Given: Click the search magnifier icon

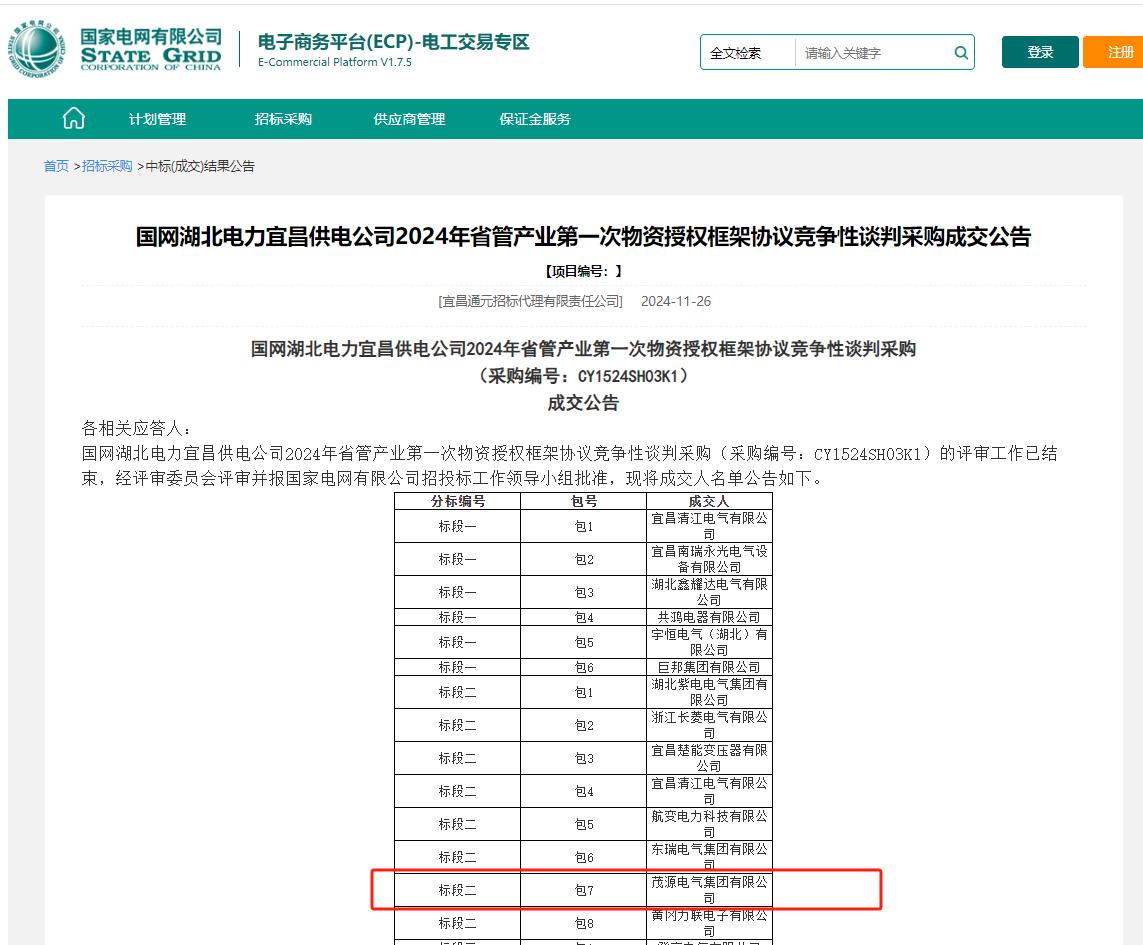Looking at the screenshot, I should 960,53.
